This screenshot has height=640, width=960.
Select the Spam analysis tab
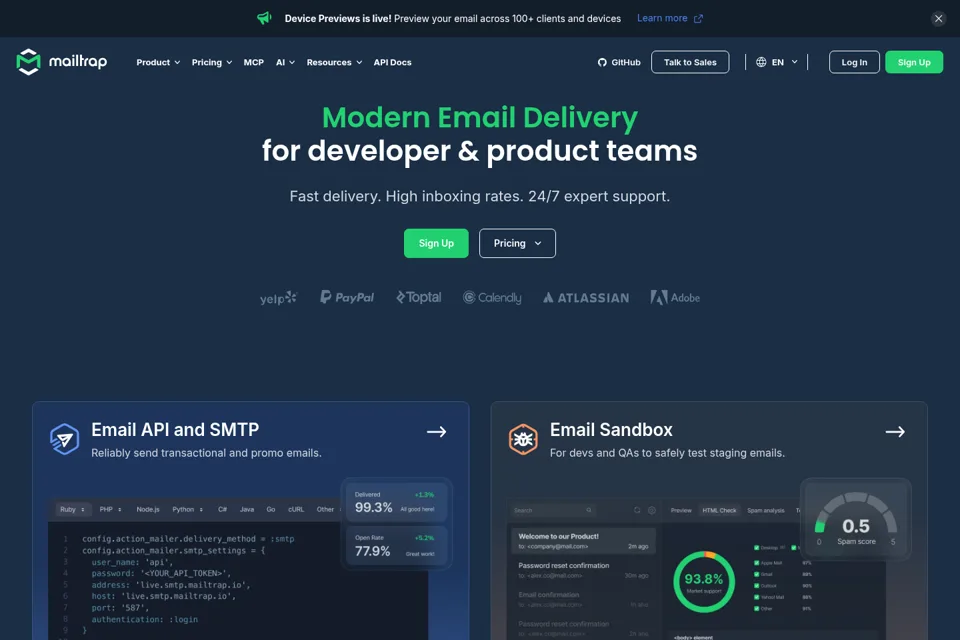point(765,510)
